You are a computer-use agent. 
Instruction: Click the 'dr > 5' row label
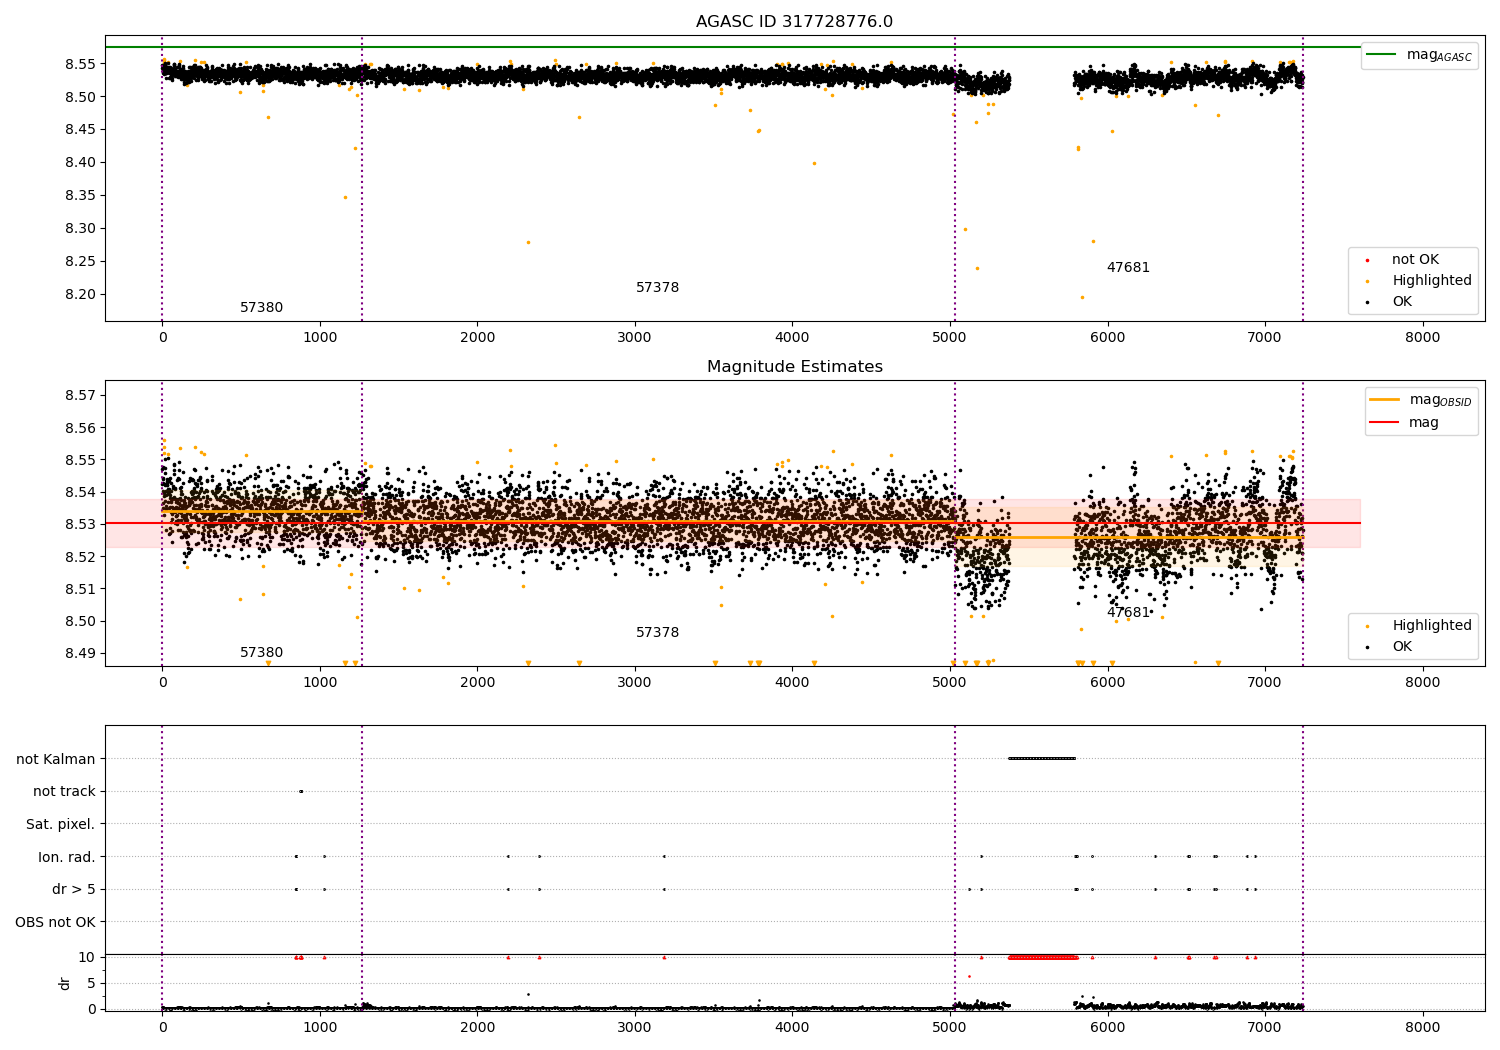click(x=74, y=890)
